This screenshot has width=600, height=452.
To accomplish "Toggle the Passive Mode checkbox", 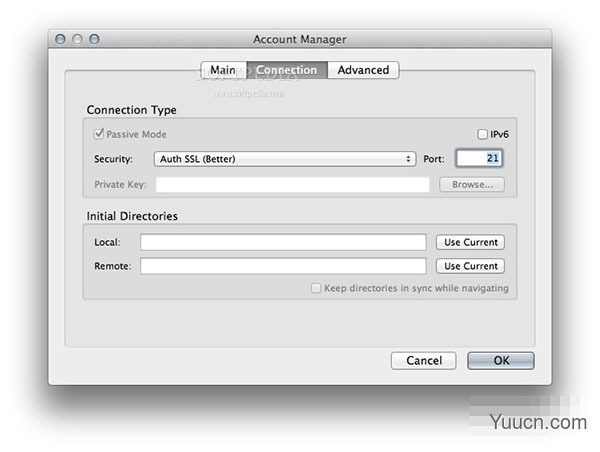I will 99,134.
